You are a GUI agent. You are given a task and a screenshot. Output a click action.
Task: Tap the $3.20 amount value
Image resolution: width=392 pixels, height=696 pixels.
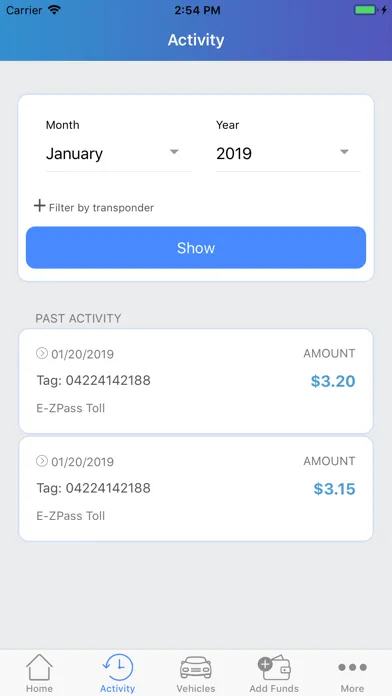[333, 381]
